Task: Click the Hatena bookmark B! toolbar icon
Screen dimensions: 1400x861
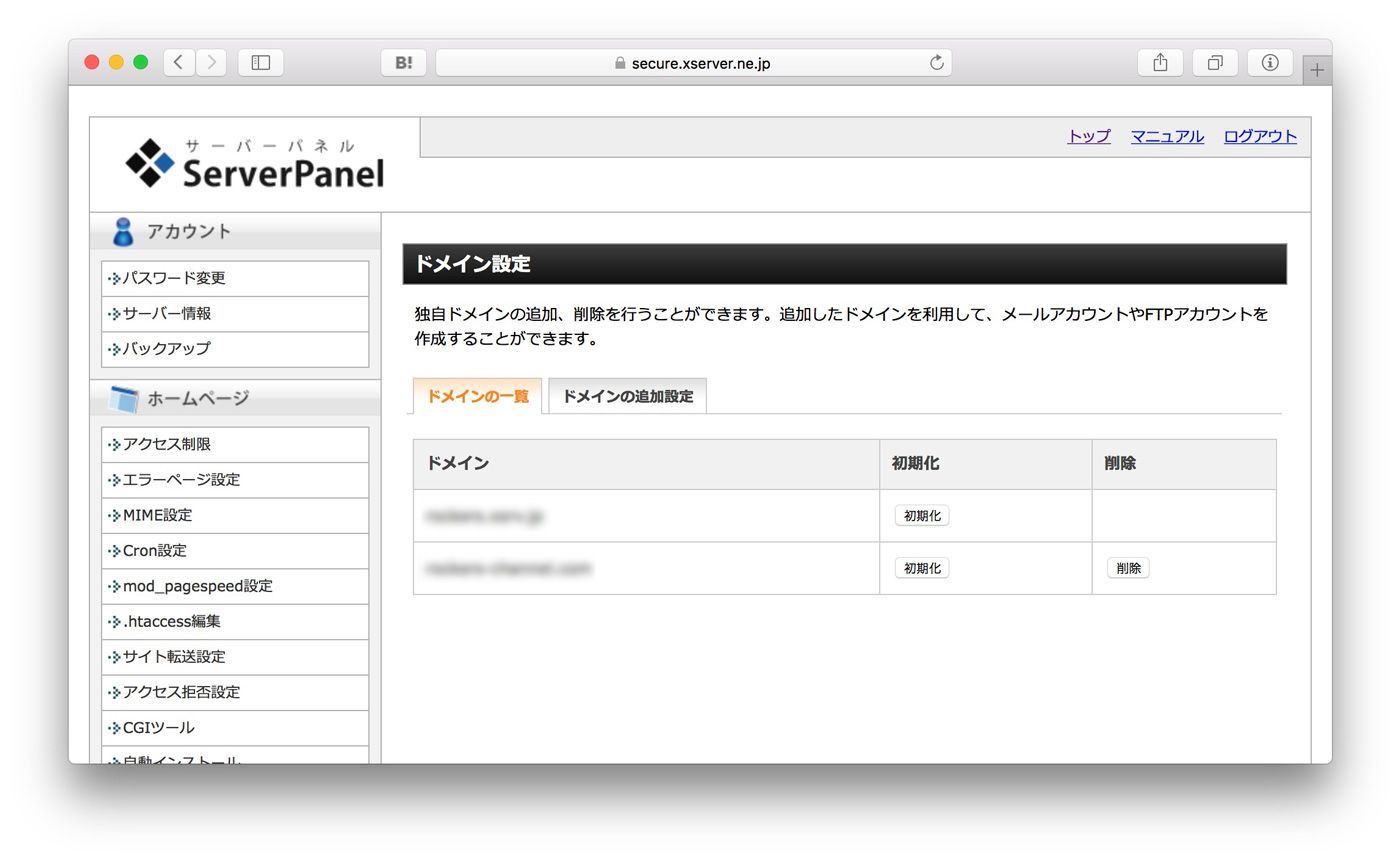Action: [x=404, y=62]
